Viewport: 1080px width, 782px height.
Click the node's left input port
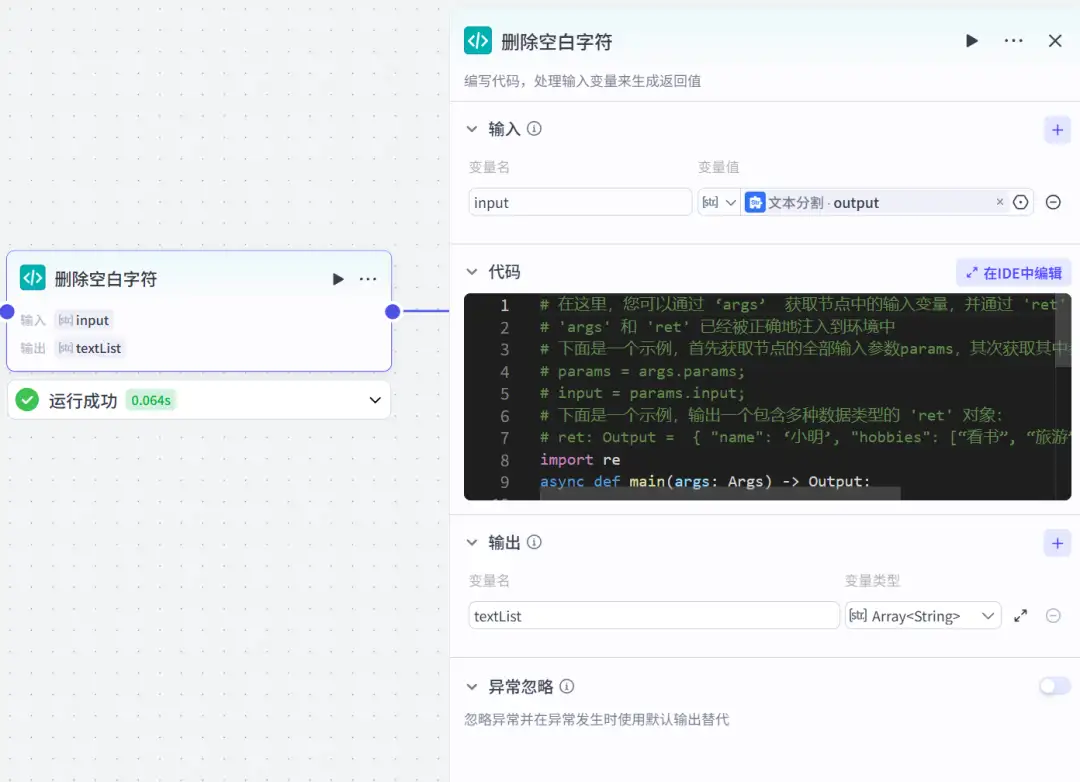[x=8, y=311]
